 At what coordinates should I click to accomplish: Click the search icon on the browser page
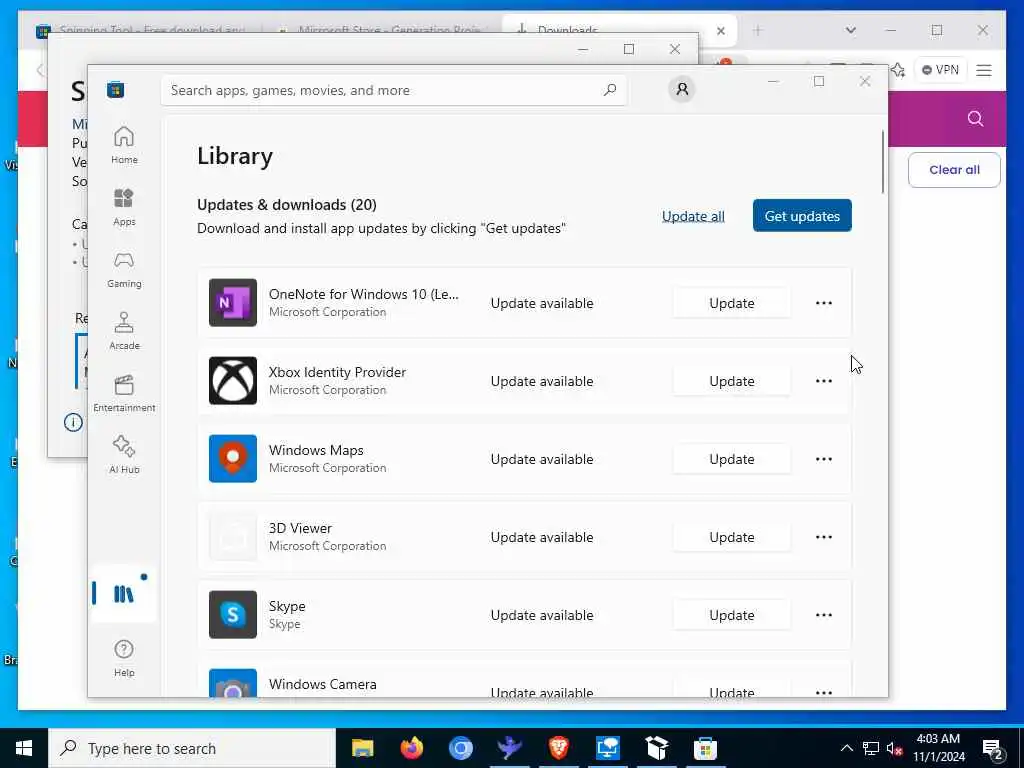click(975, 118)
